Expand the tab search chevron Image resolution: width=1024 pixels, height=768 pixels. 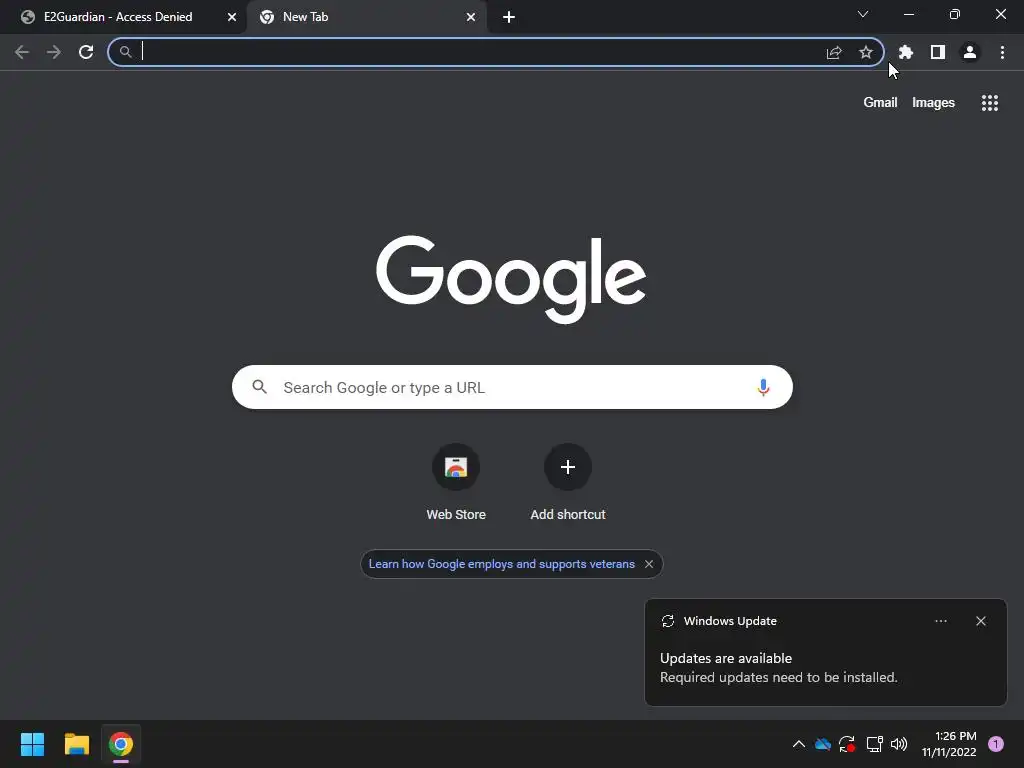tap(863, 14)
